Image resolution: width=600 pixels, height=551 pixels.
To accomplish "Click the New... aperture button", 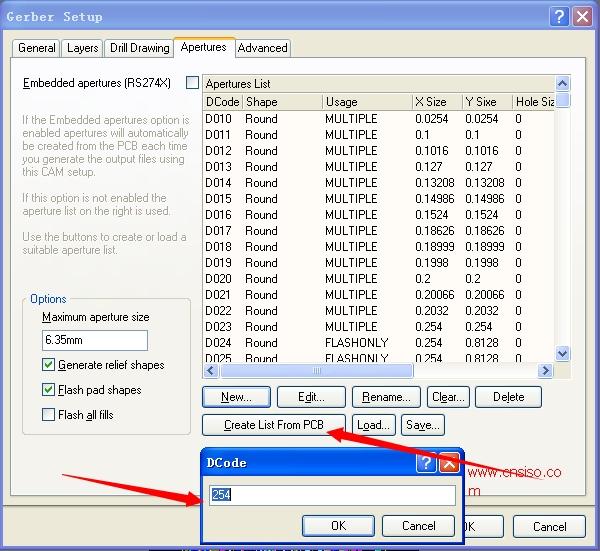I will 236,397.
